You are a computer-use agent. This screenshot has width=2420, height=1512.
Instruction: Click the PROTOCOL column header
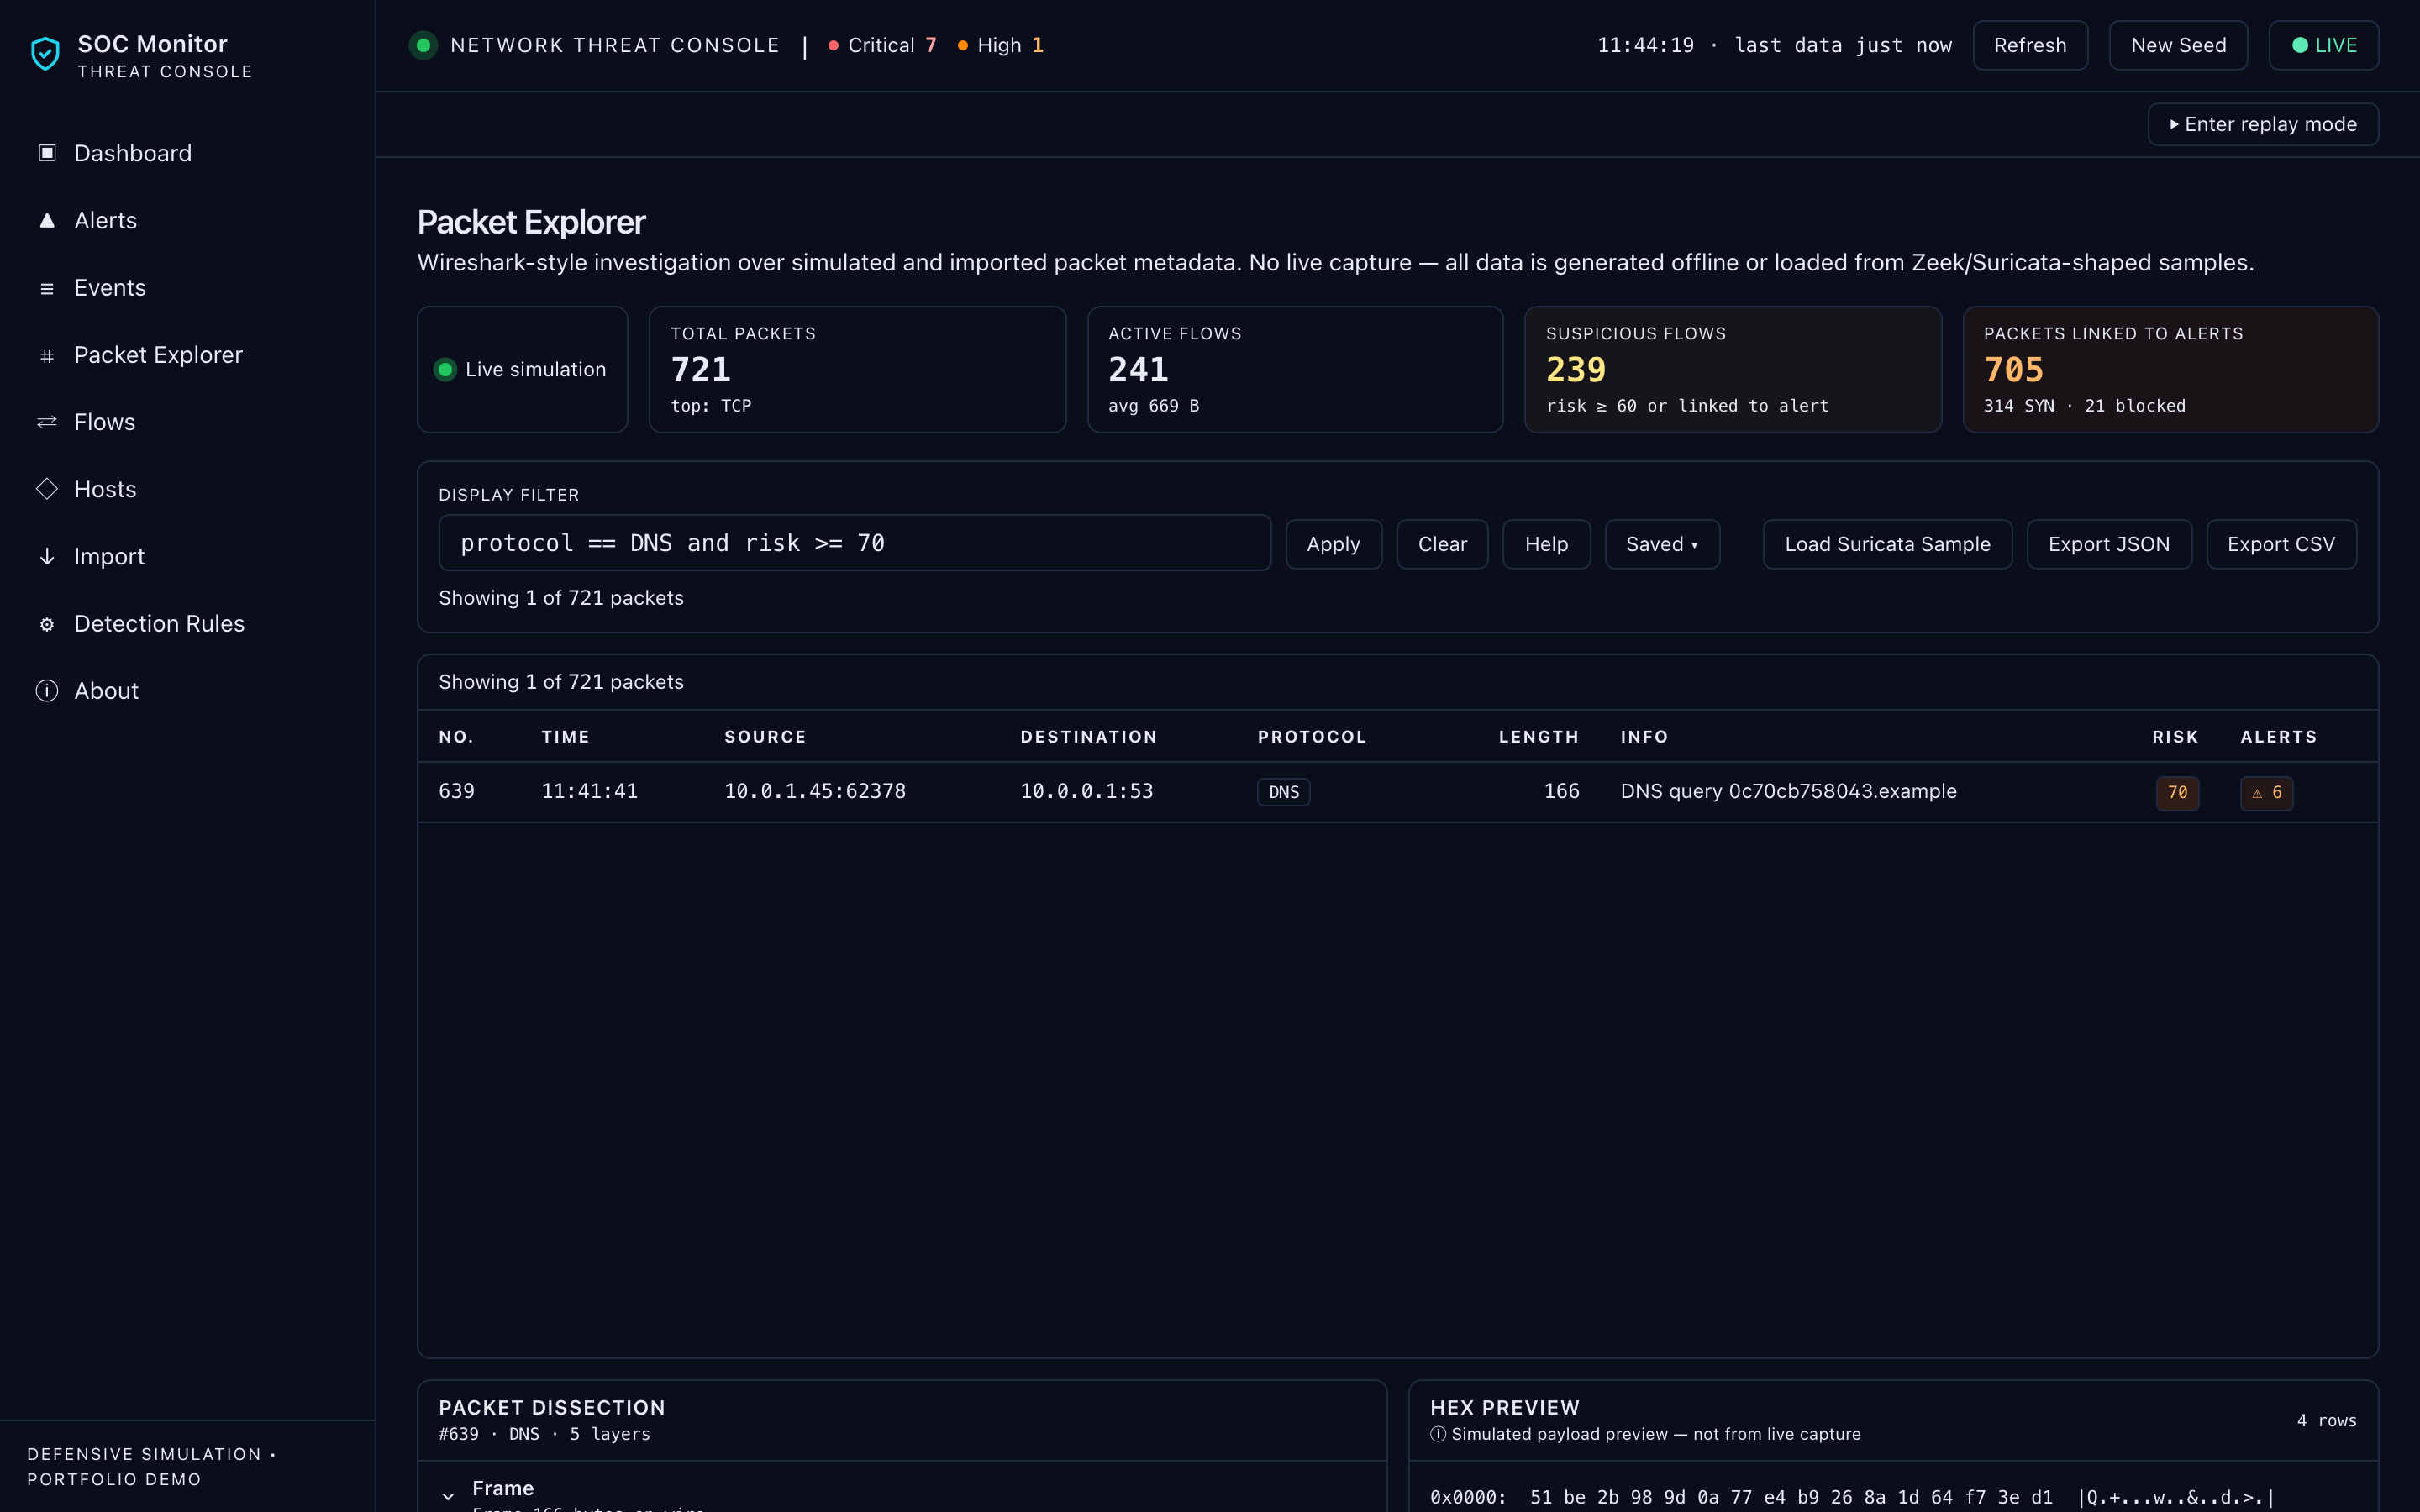click(1311, 737)
